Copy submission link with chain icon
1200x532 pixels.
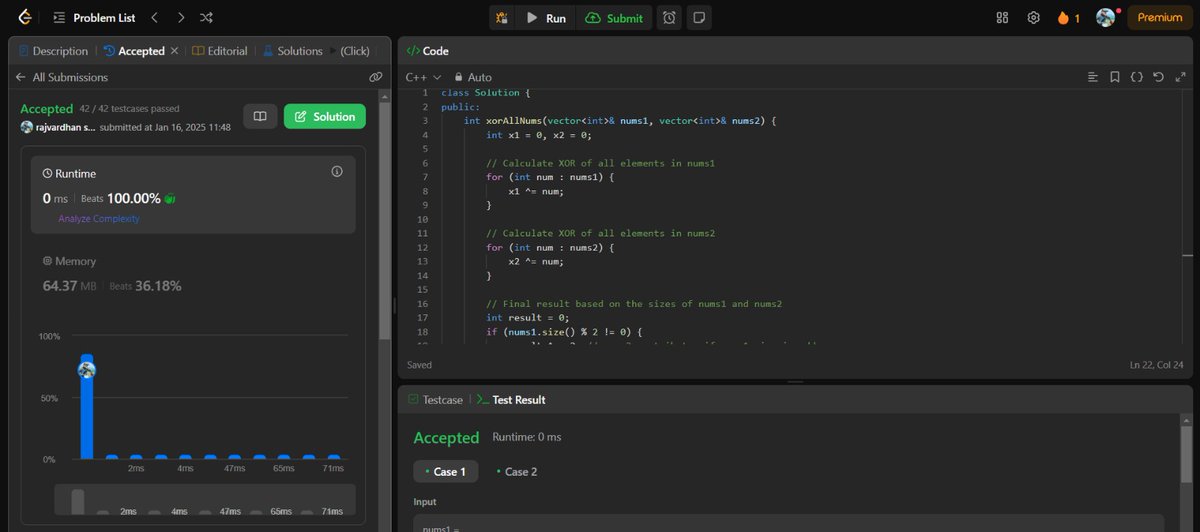376,76
